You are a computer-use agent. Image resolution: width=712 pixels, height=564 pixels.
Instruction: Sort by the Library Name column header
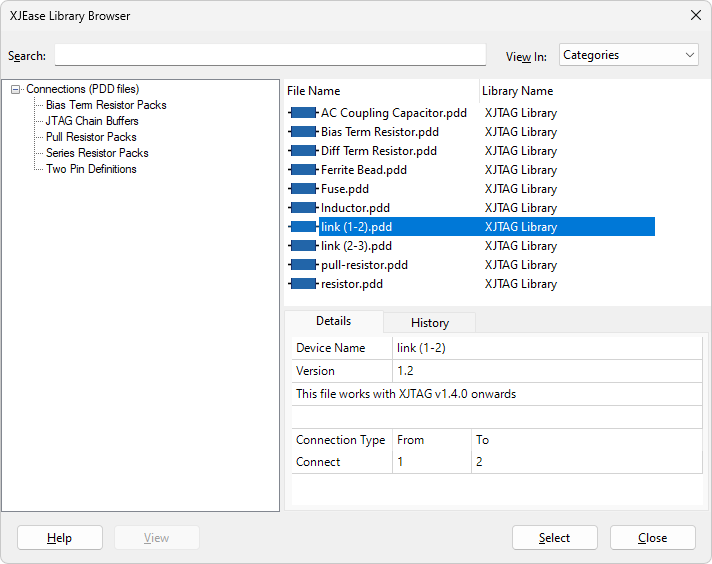517,91
